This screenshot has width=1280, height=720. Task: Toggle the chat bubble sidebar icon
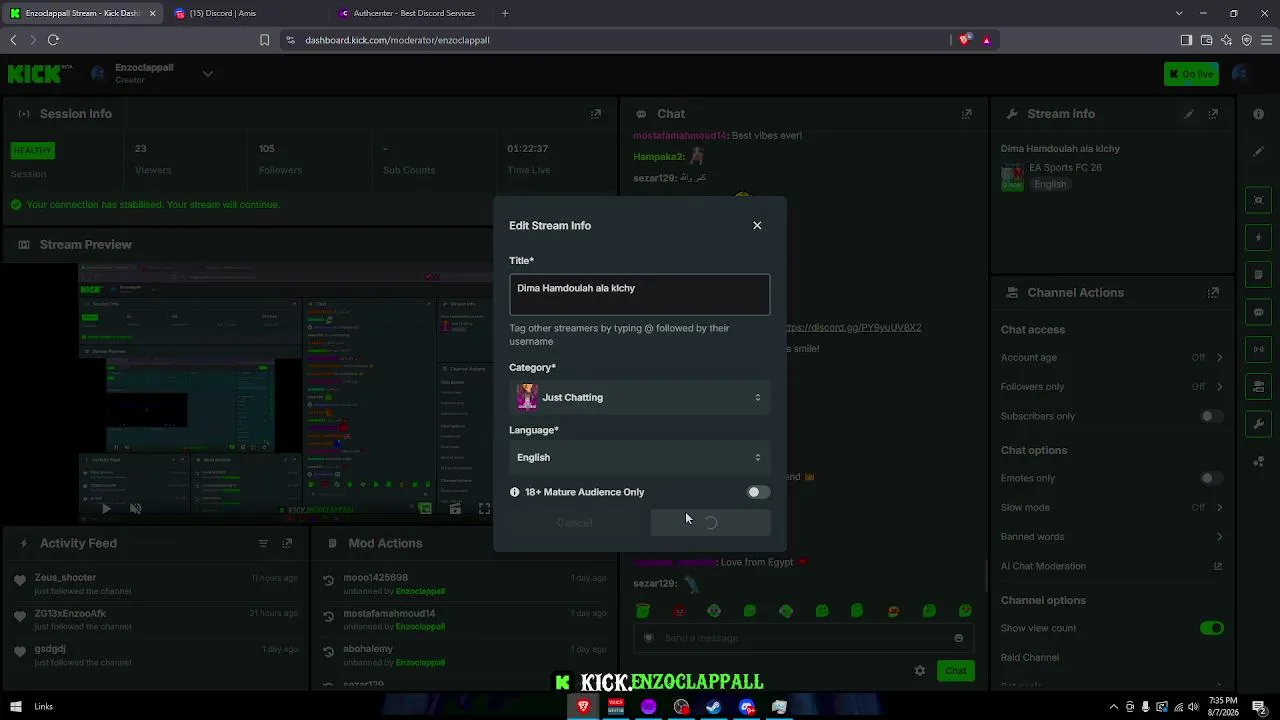[1259, 312]
